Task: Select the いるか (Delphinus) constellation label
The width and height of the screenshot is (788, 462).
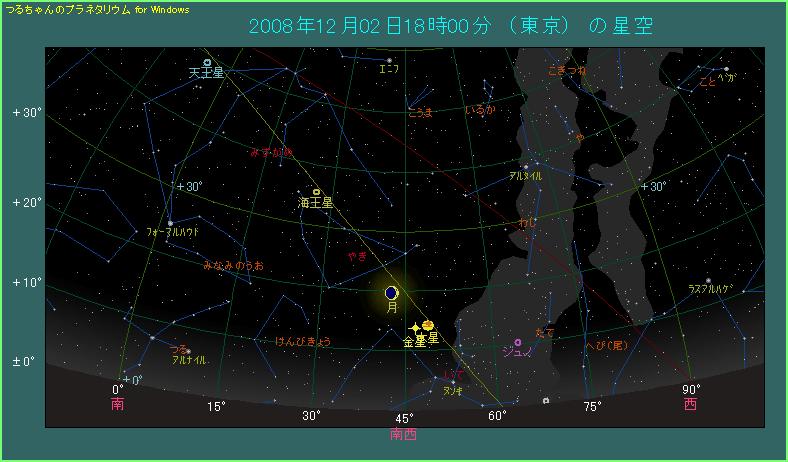Action: 480,111
